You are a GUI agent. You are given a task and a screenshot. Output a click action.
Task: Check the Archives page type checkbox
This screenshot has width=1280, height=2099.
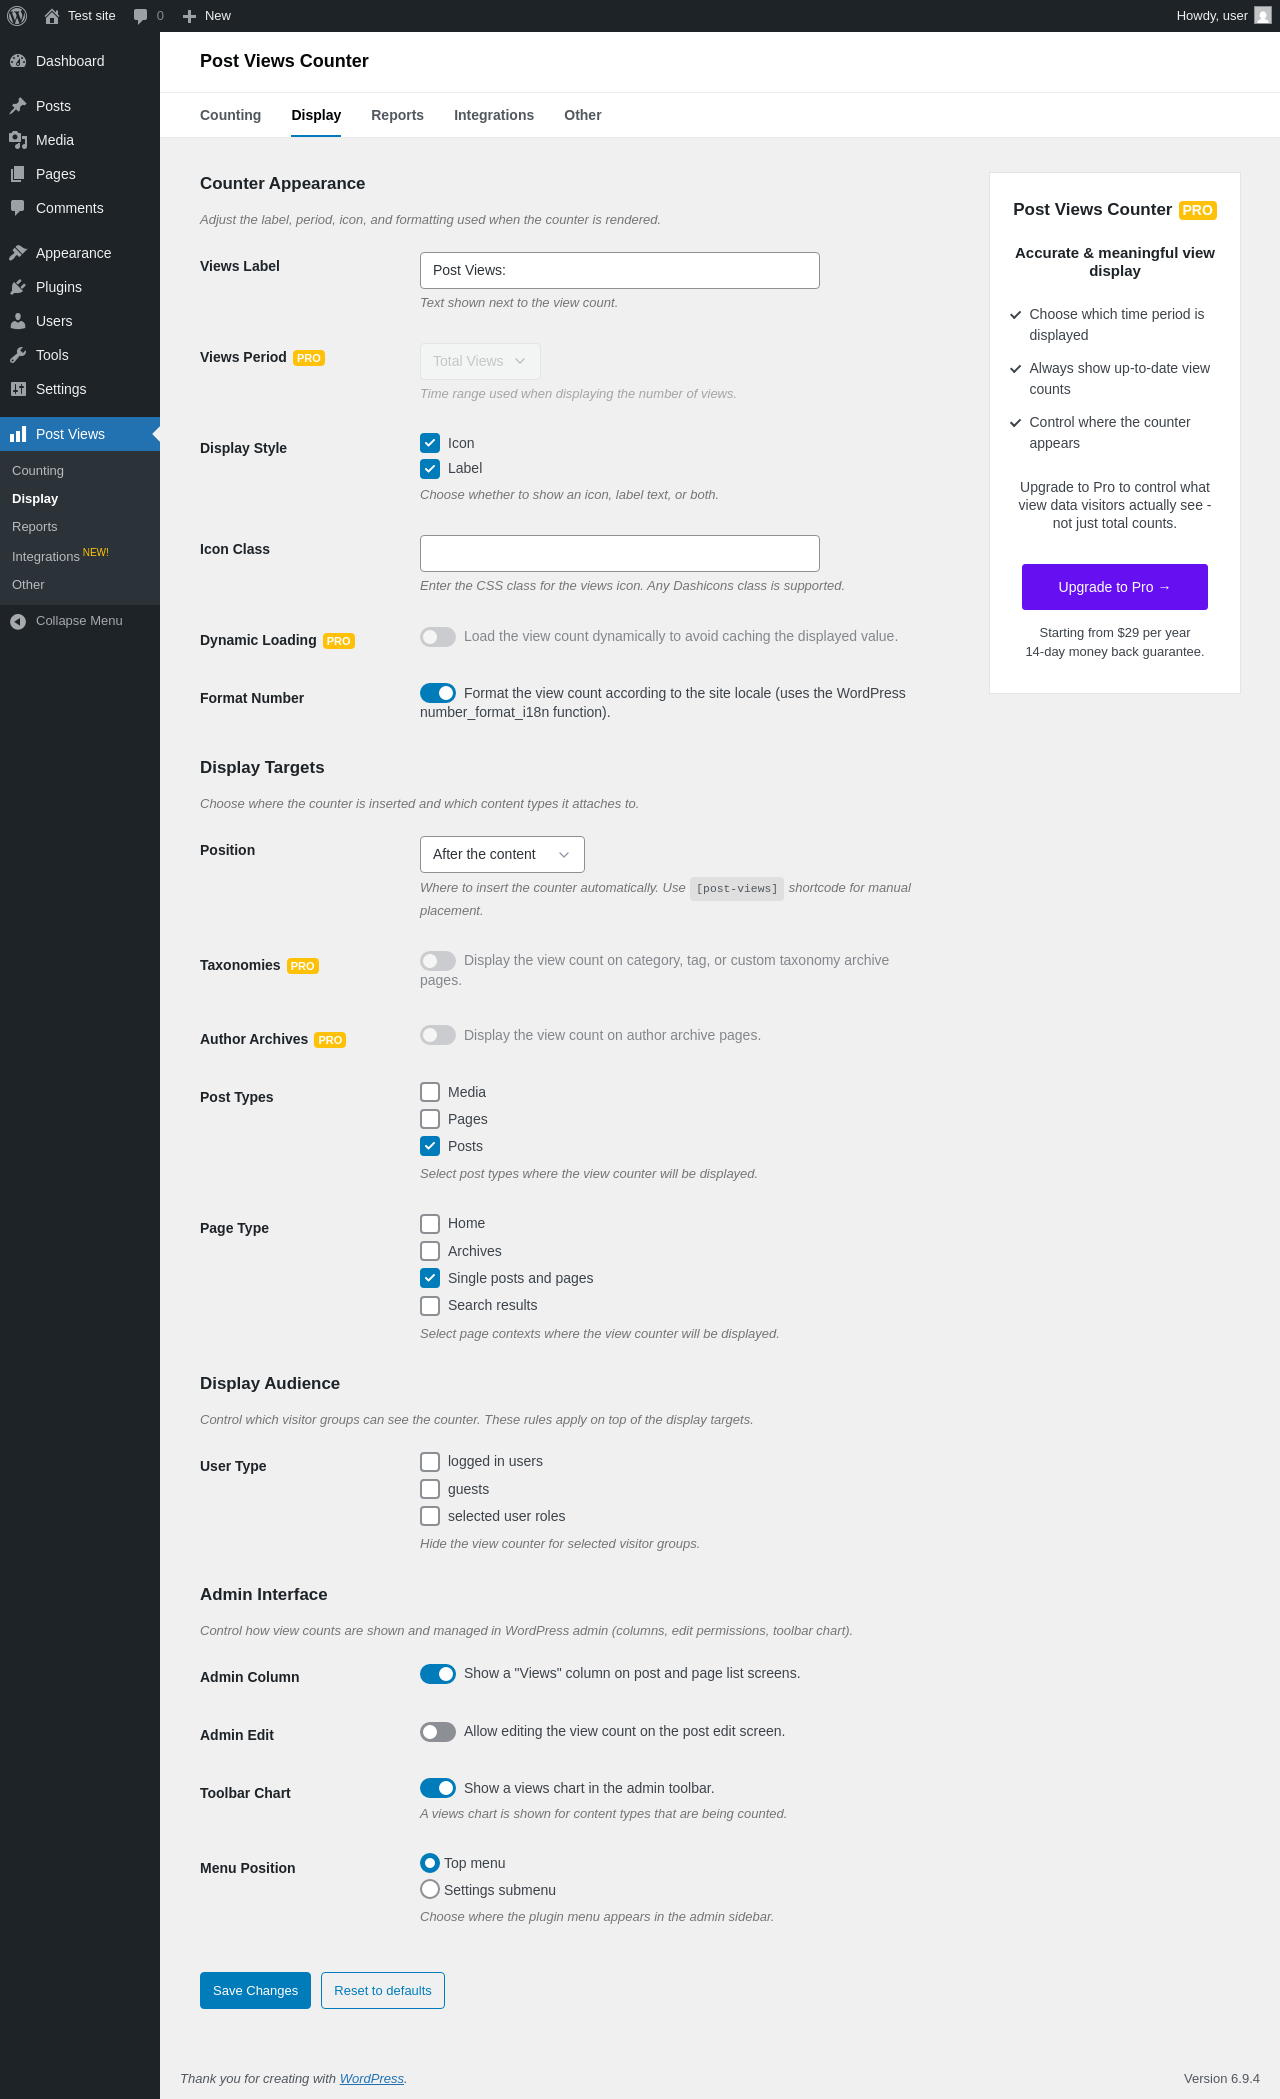pyautogui.click(x=430, y=1251)
